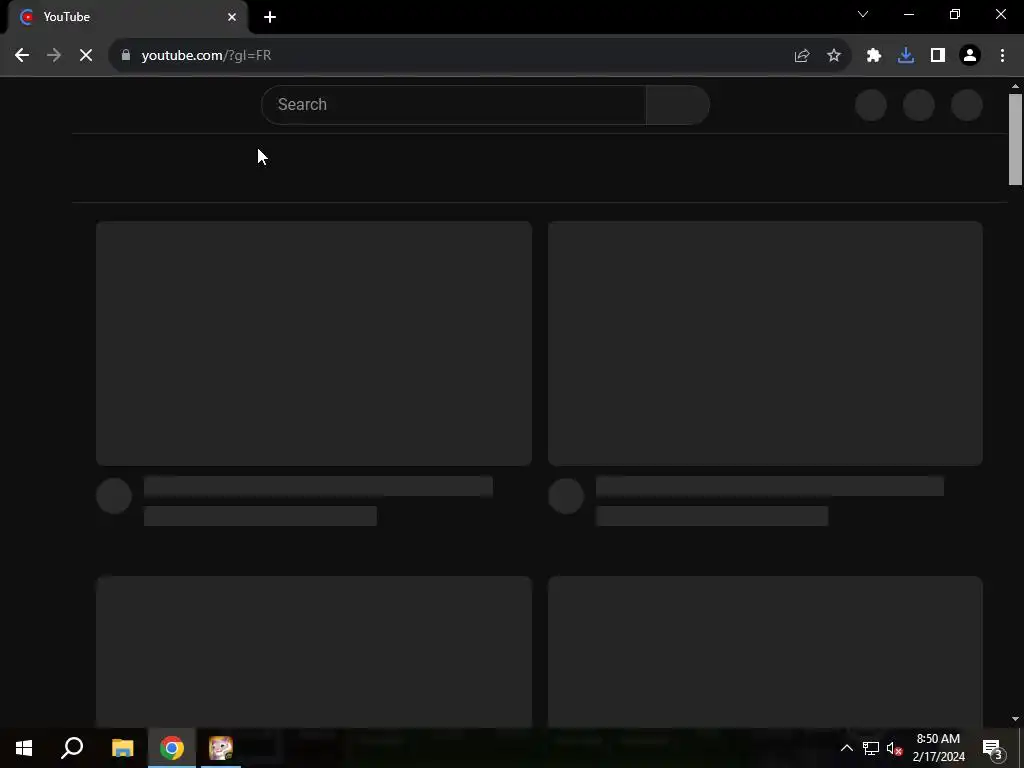Click the page vertical scrollbar thumb

click(x=1015, y=139)
